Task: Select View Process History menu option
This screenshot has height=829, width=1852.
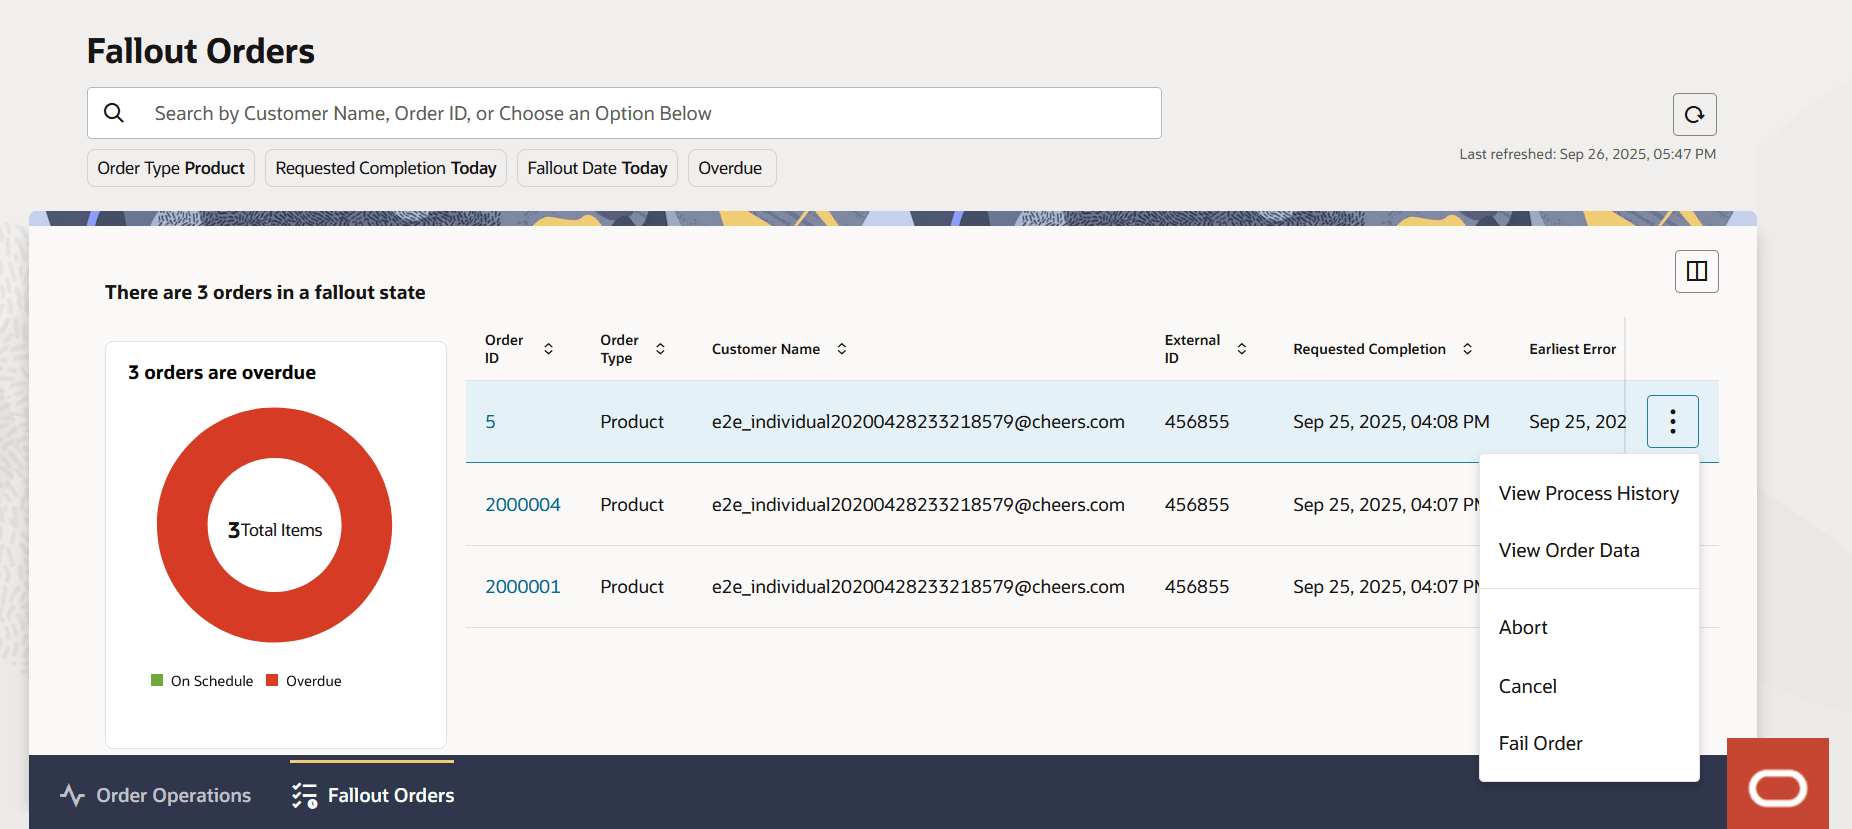Action: 1588,494
